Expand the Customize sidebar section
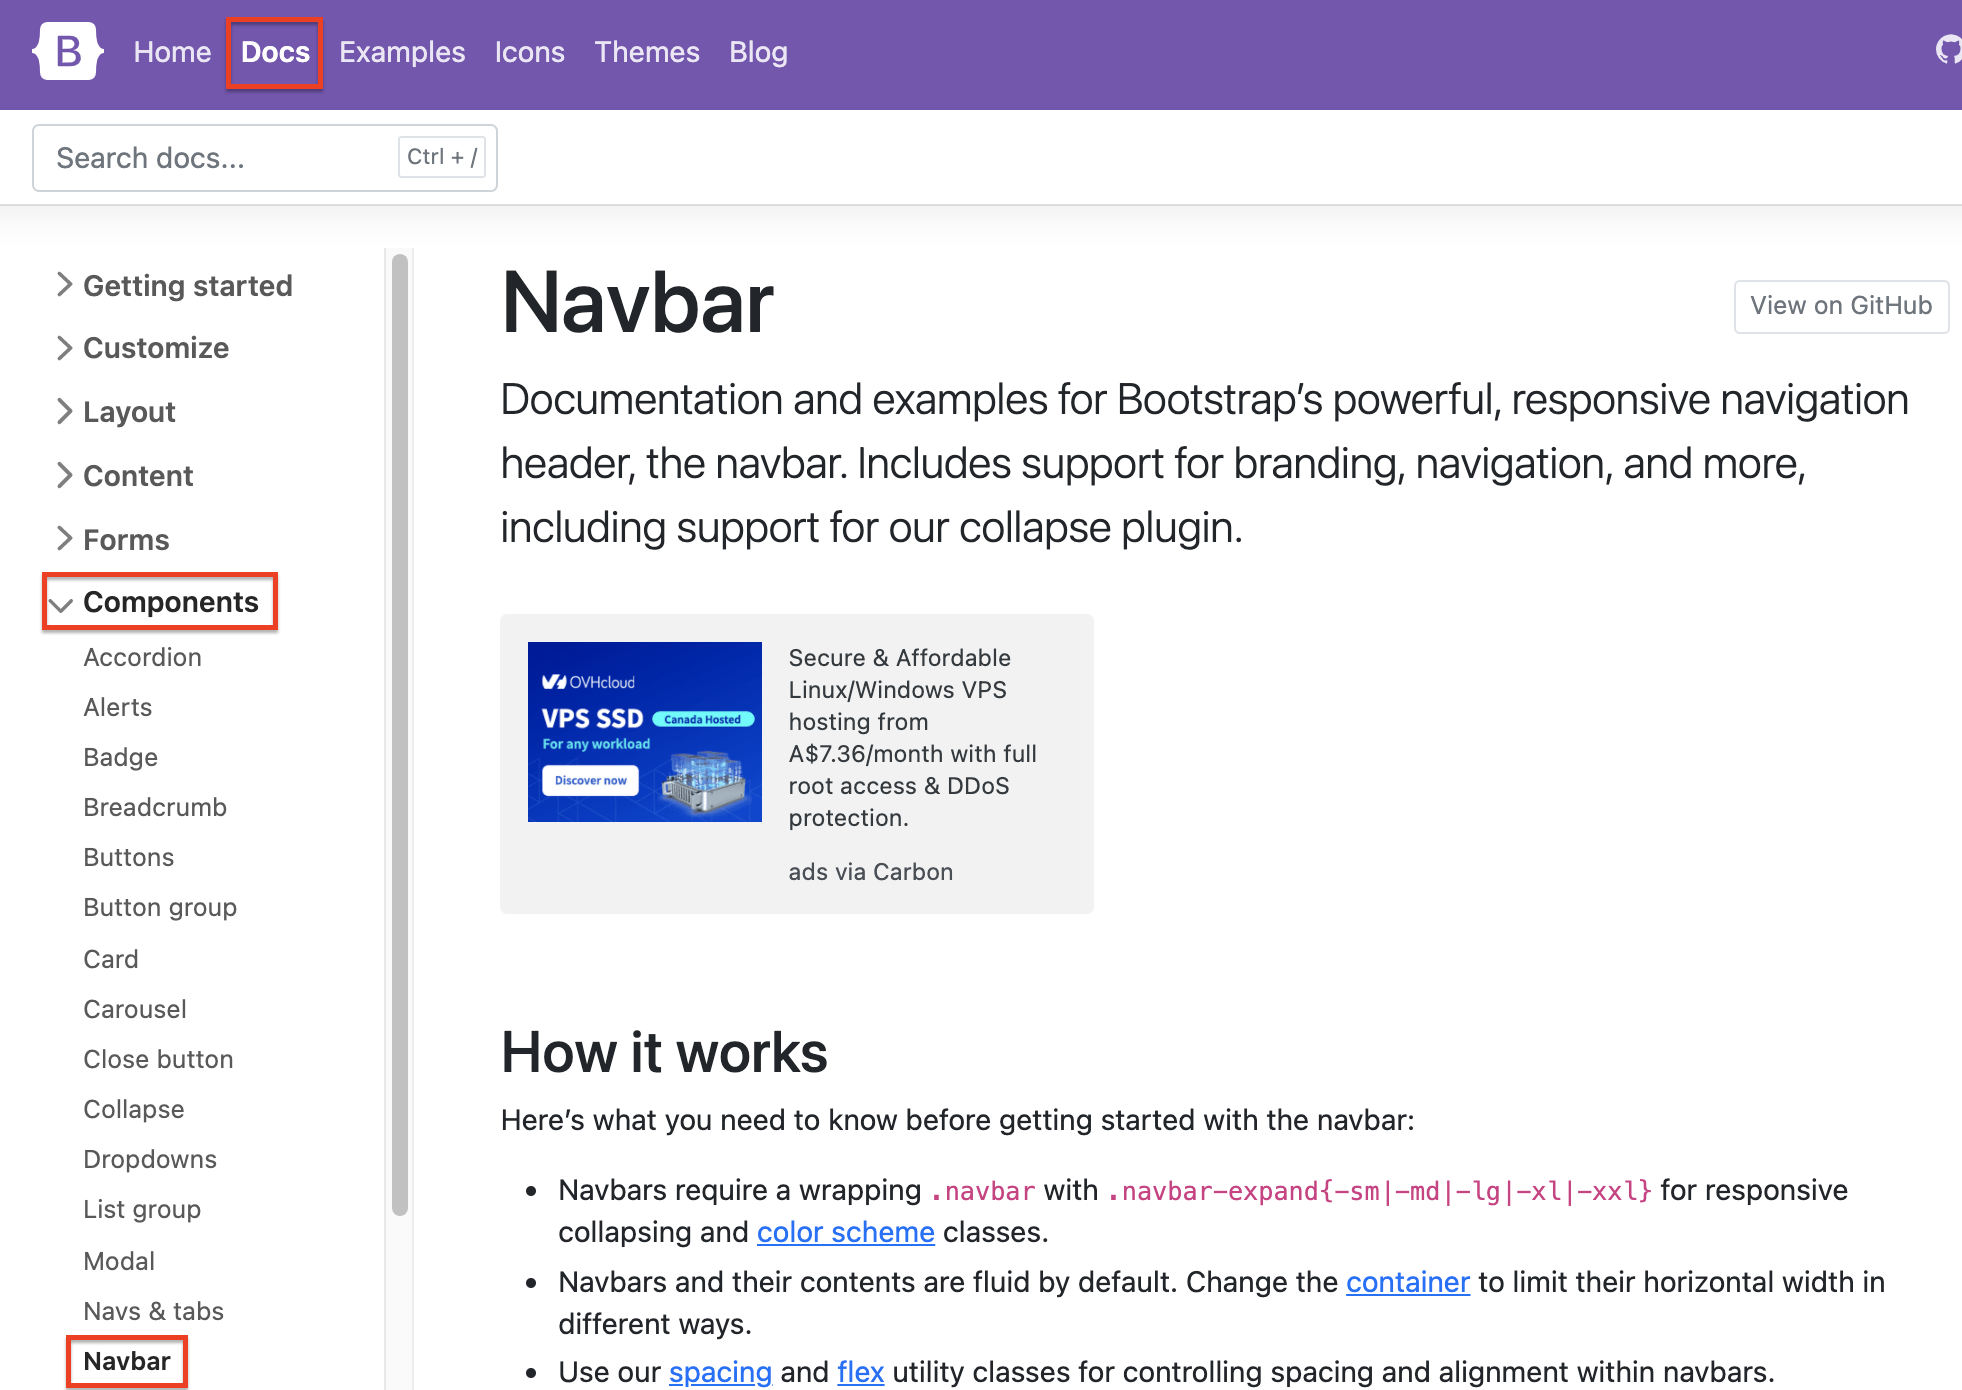 tap(155, 348)
